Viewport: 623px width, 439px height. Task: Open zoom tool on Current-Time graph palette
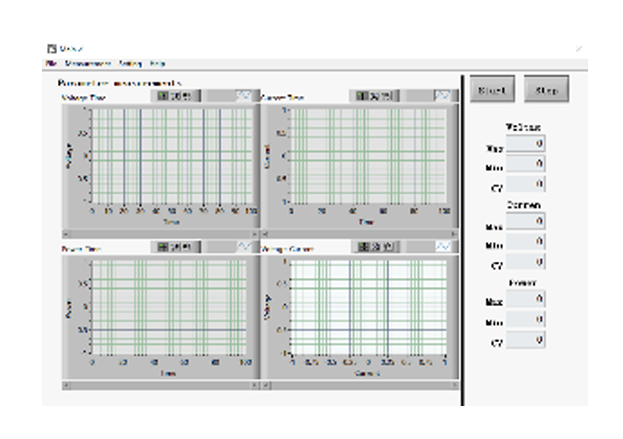(374, 96)
